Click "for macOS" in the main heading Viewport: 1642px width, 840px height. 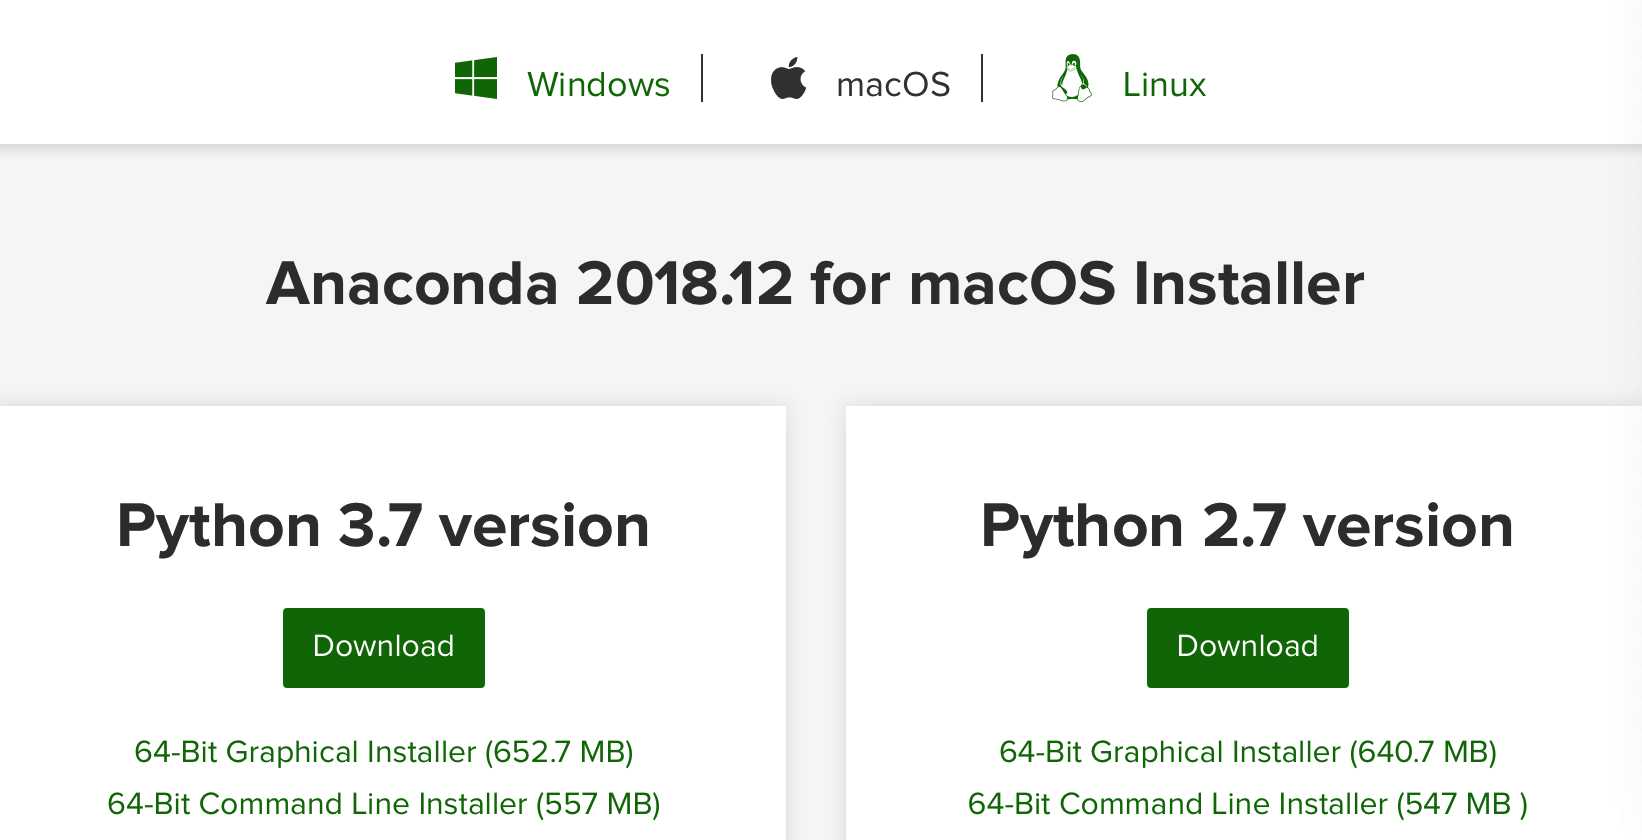tap(962, 284)
